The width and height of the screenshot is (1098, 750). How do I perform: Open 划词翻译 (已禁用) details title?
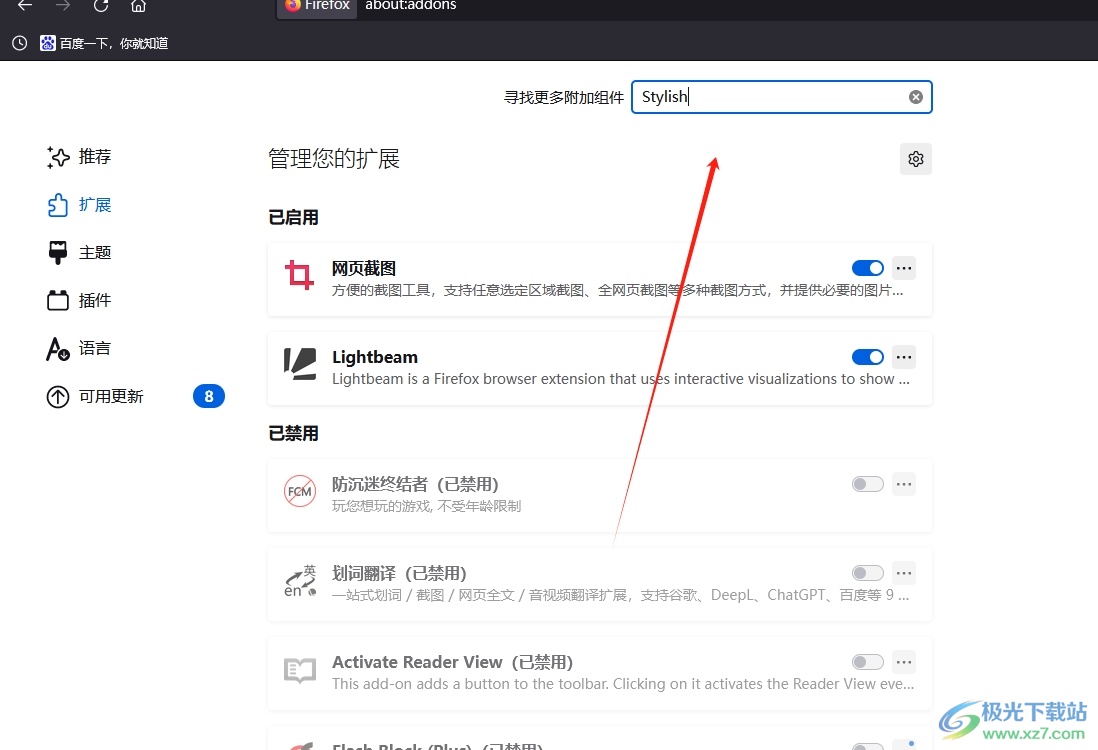click(x=399, y=573)
